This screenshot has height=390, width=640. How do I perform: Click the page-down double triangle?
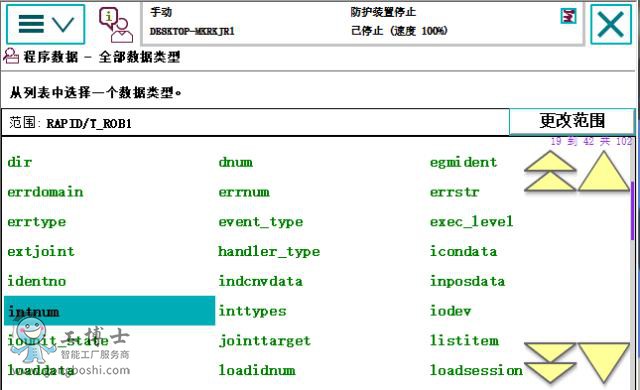coord(550,362)
